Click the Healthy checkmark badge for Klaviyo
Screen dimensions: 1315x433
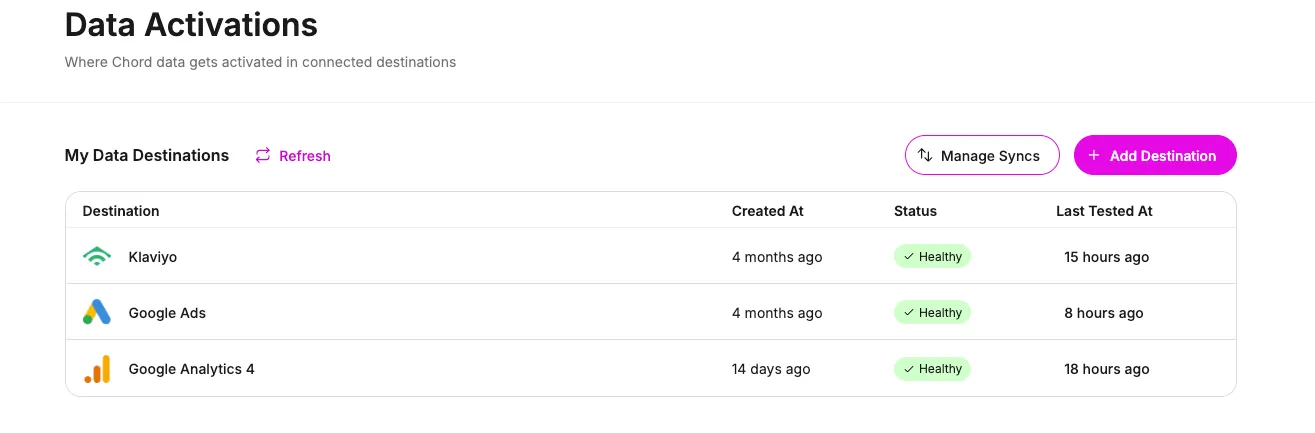pos(932,257)
